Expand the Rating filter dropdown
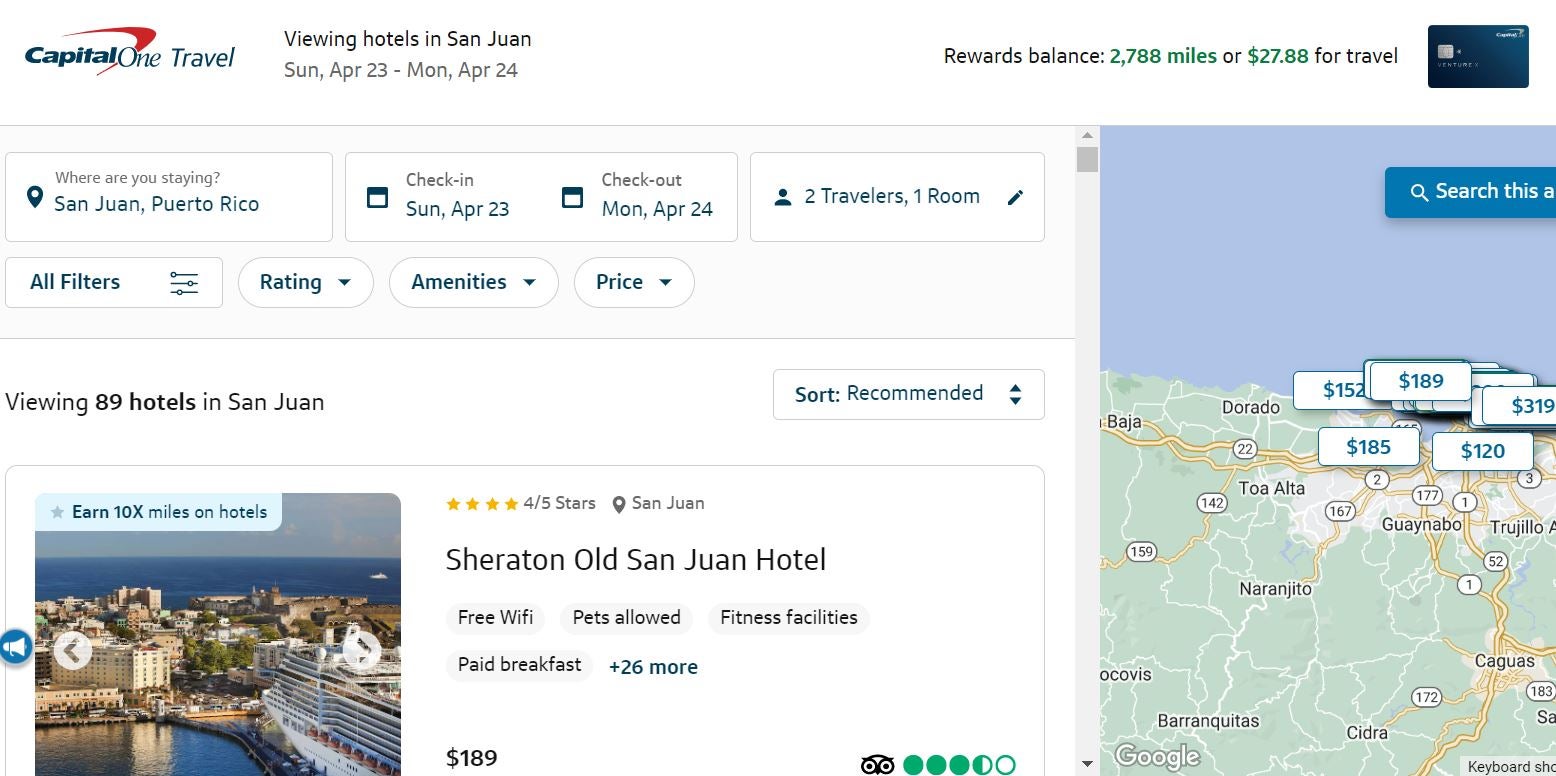Viewport: 1556px width, 776px height. click(305, 283)
